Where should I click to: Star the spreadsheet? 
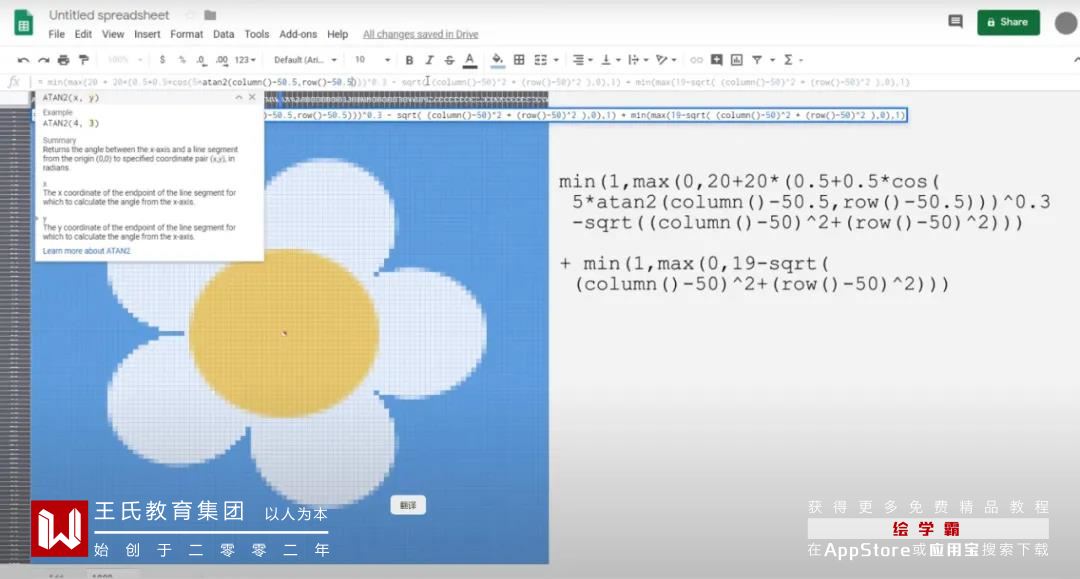click(189, 15)
